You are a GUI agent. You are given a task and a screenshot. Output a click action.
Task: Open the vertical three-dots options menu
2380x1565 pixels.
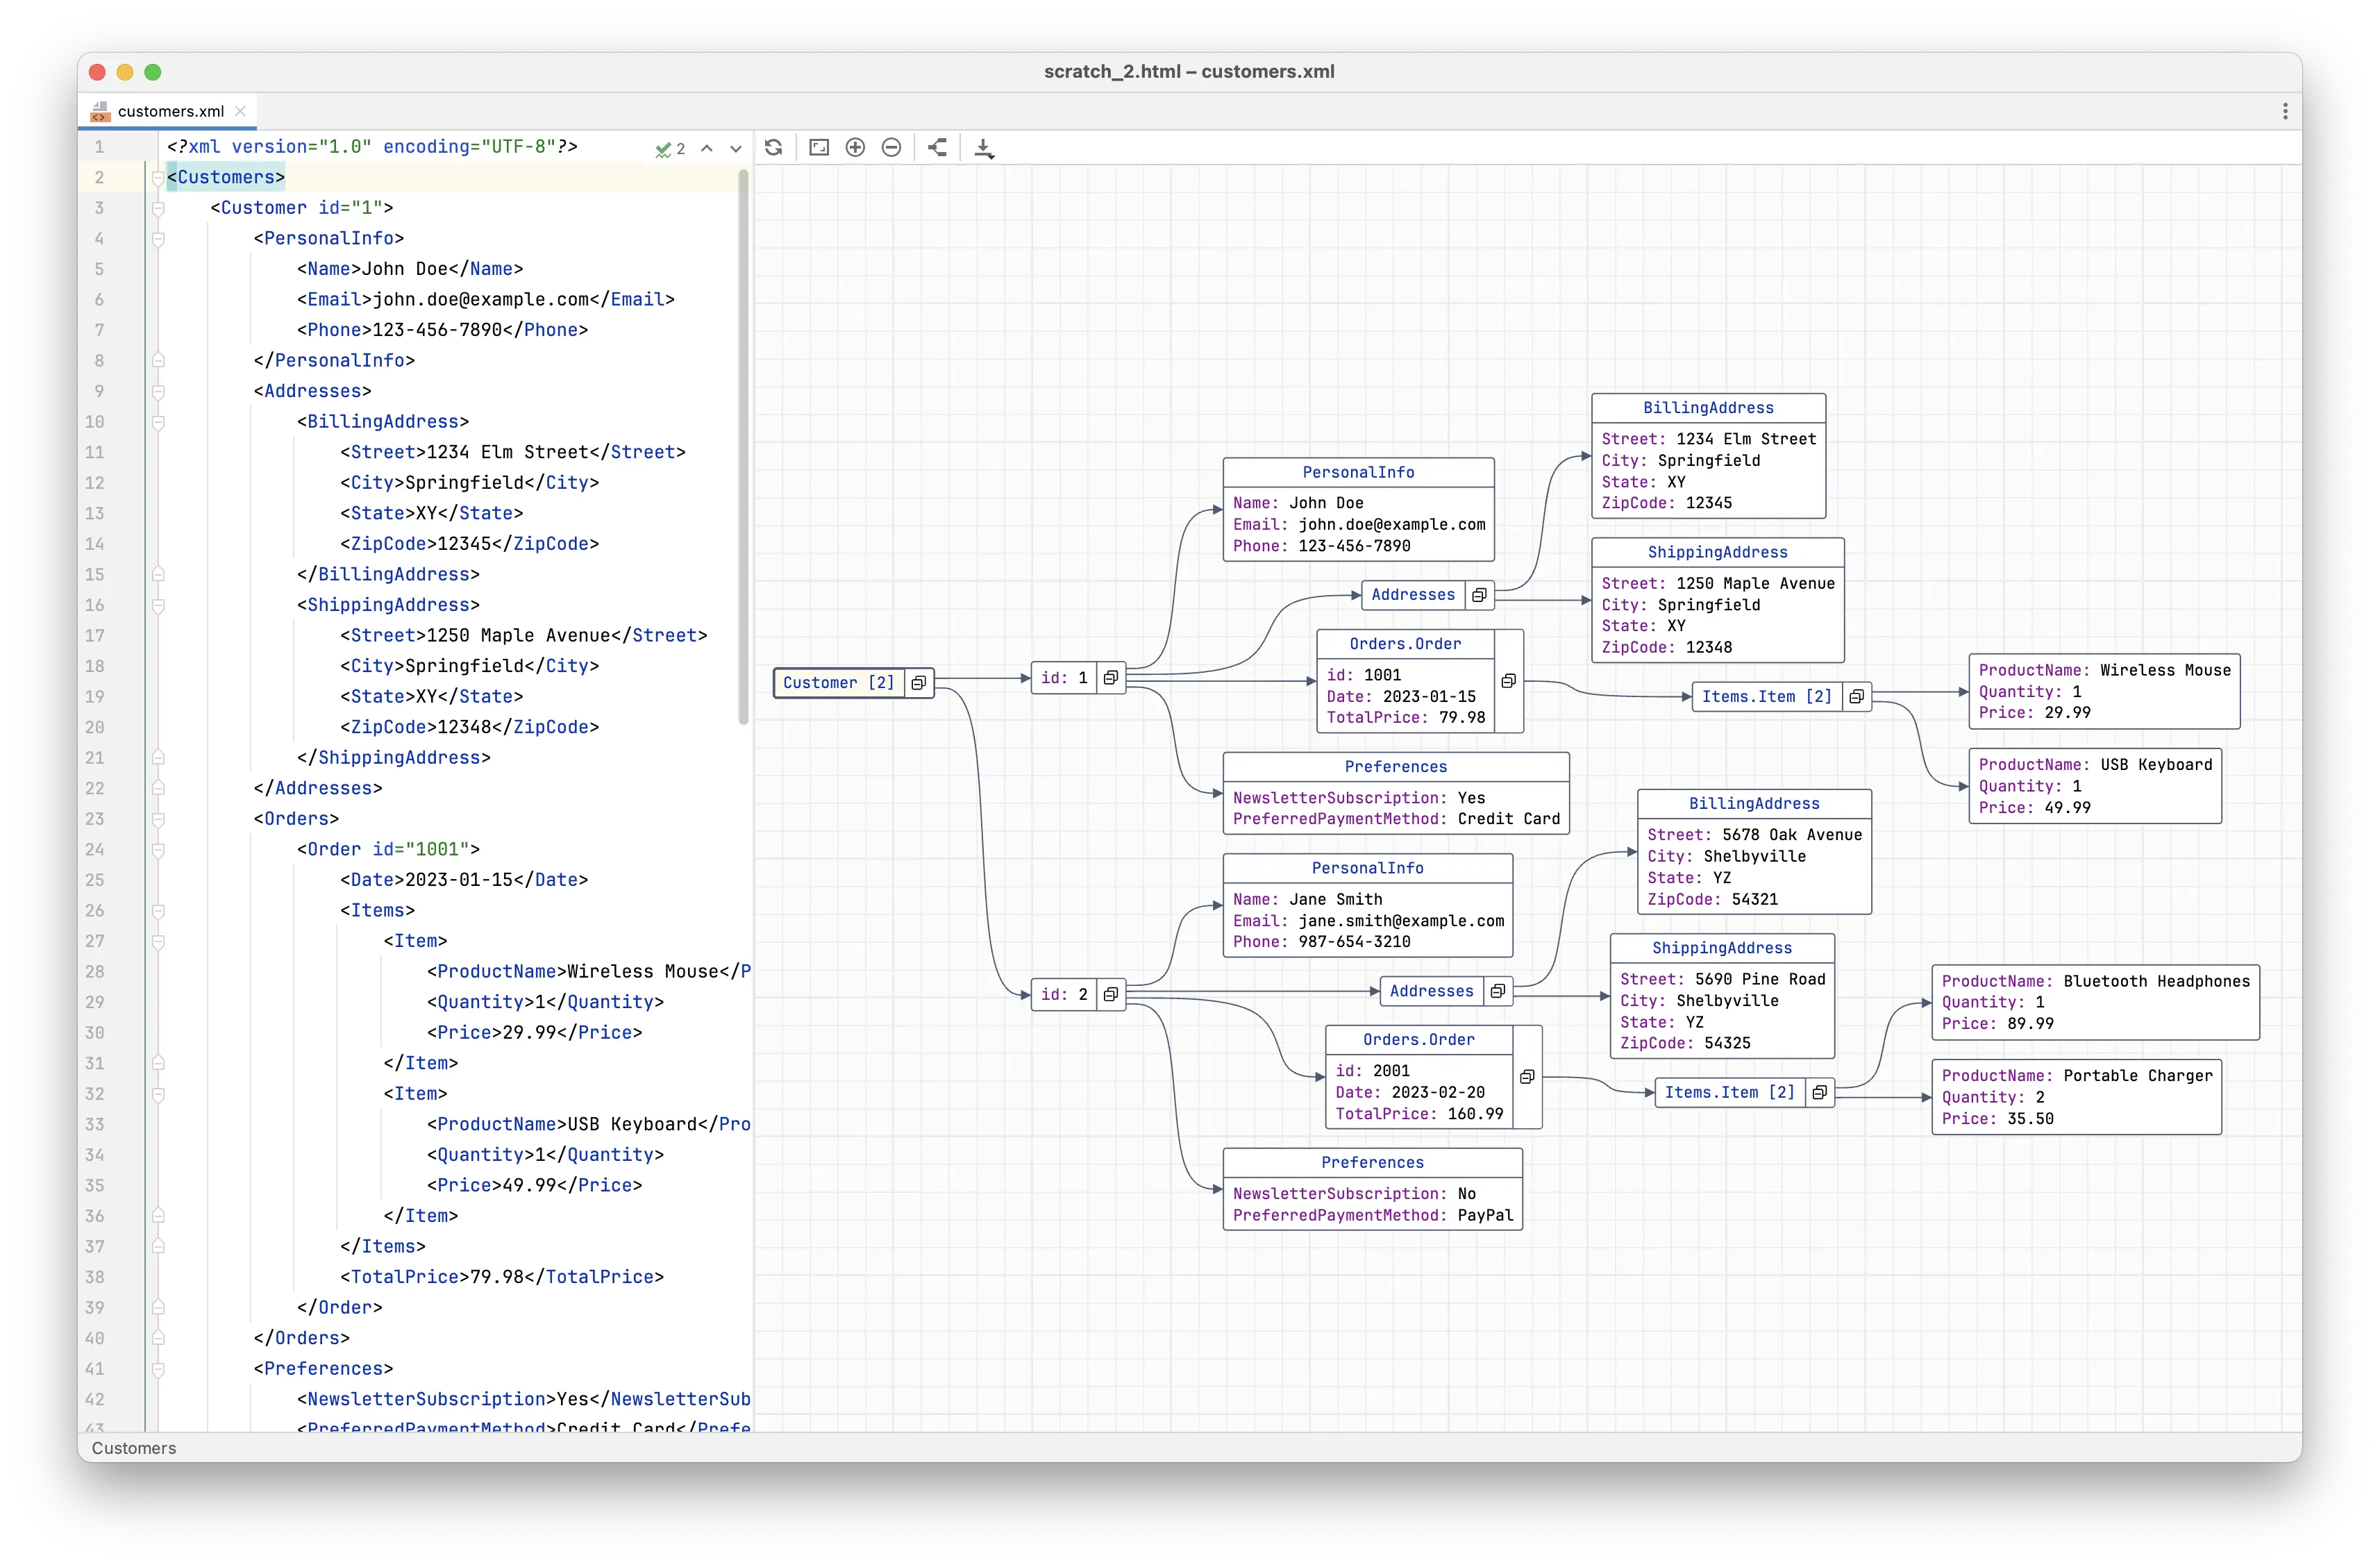(x=2285, y=111)
